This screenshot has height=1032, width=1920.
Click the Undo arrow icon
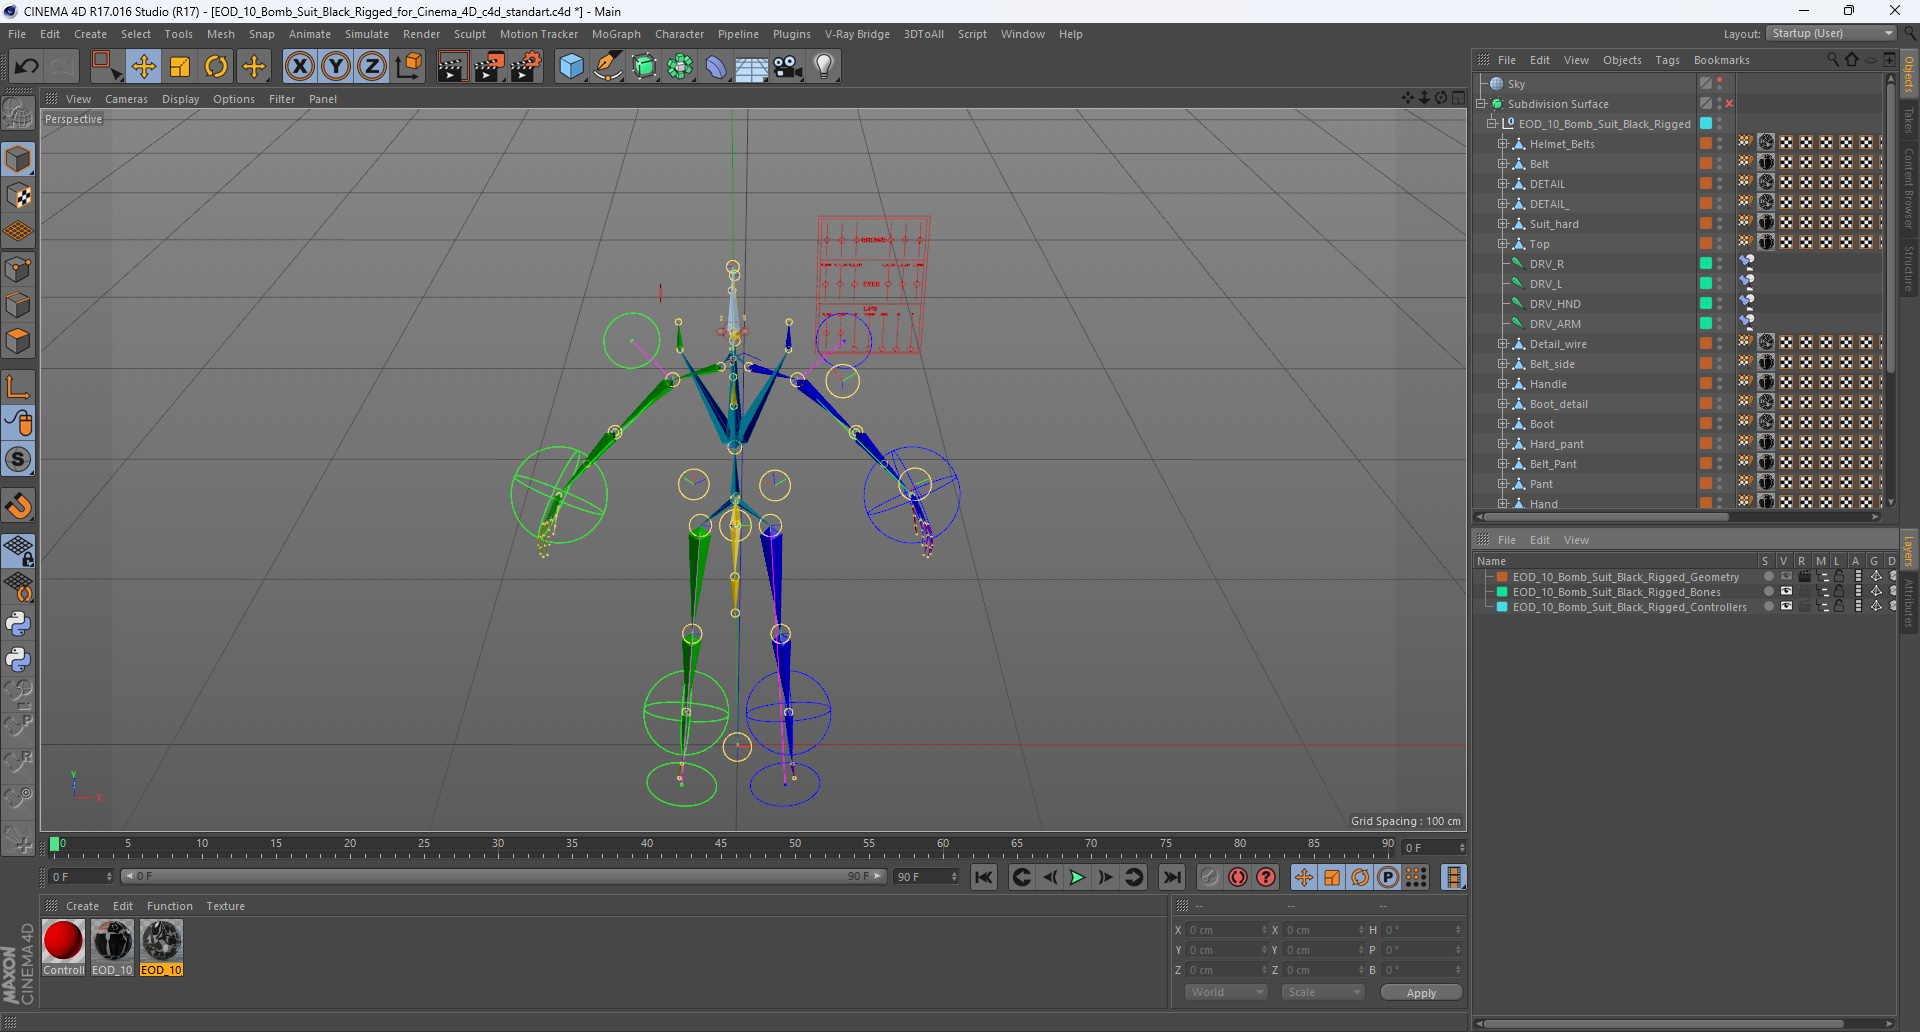click(27, 67)
